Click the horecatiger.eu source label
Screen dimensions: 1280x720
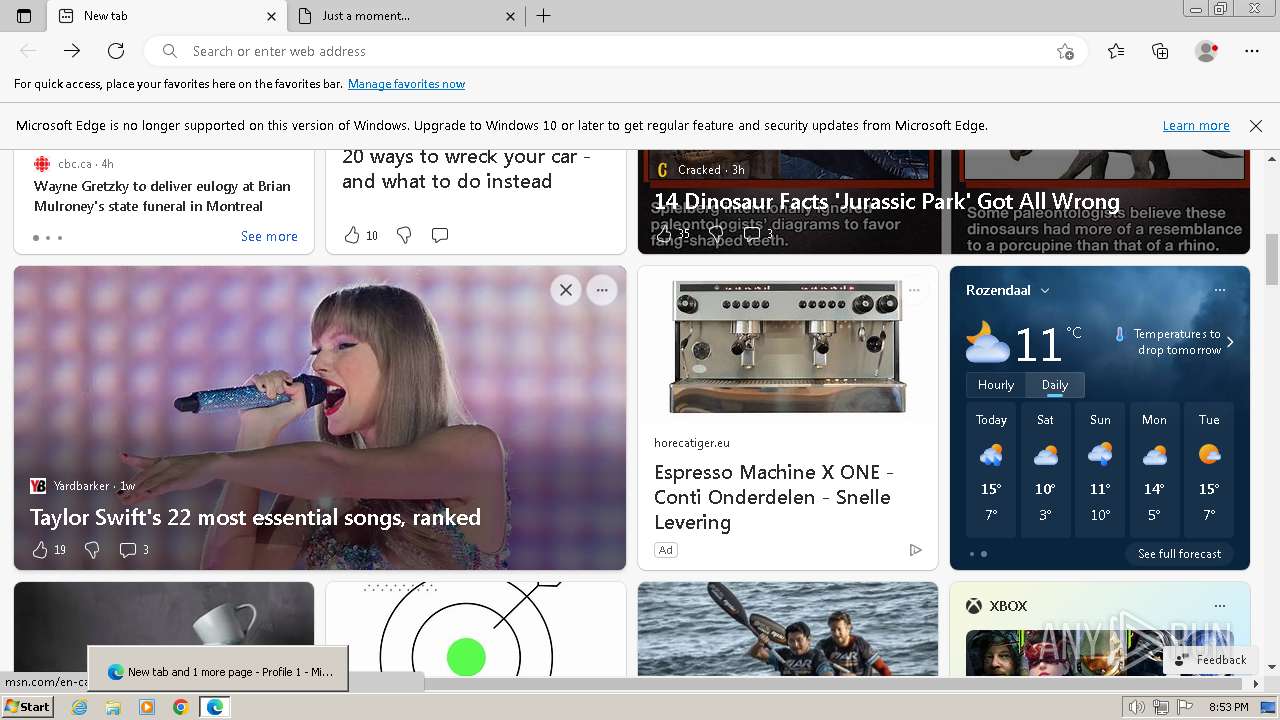pos(692,443)
